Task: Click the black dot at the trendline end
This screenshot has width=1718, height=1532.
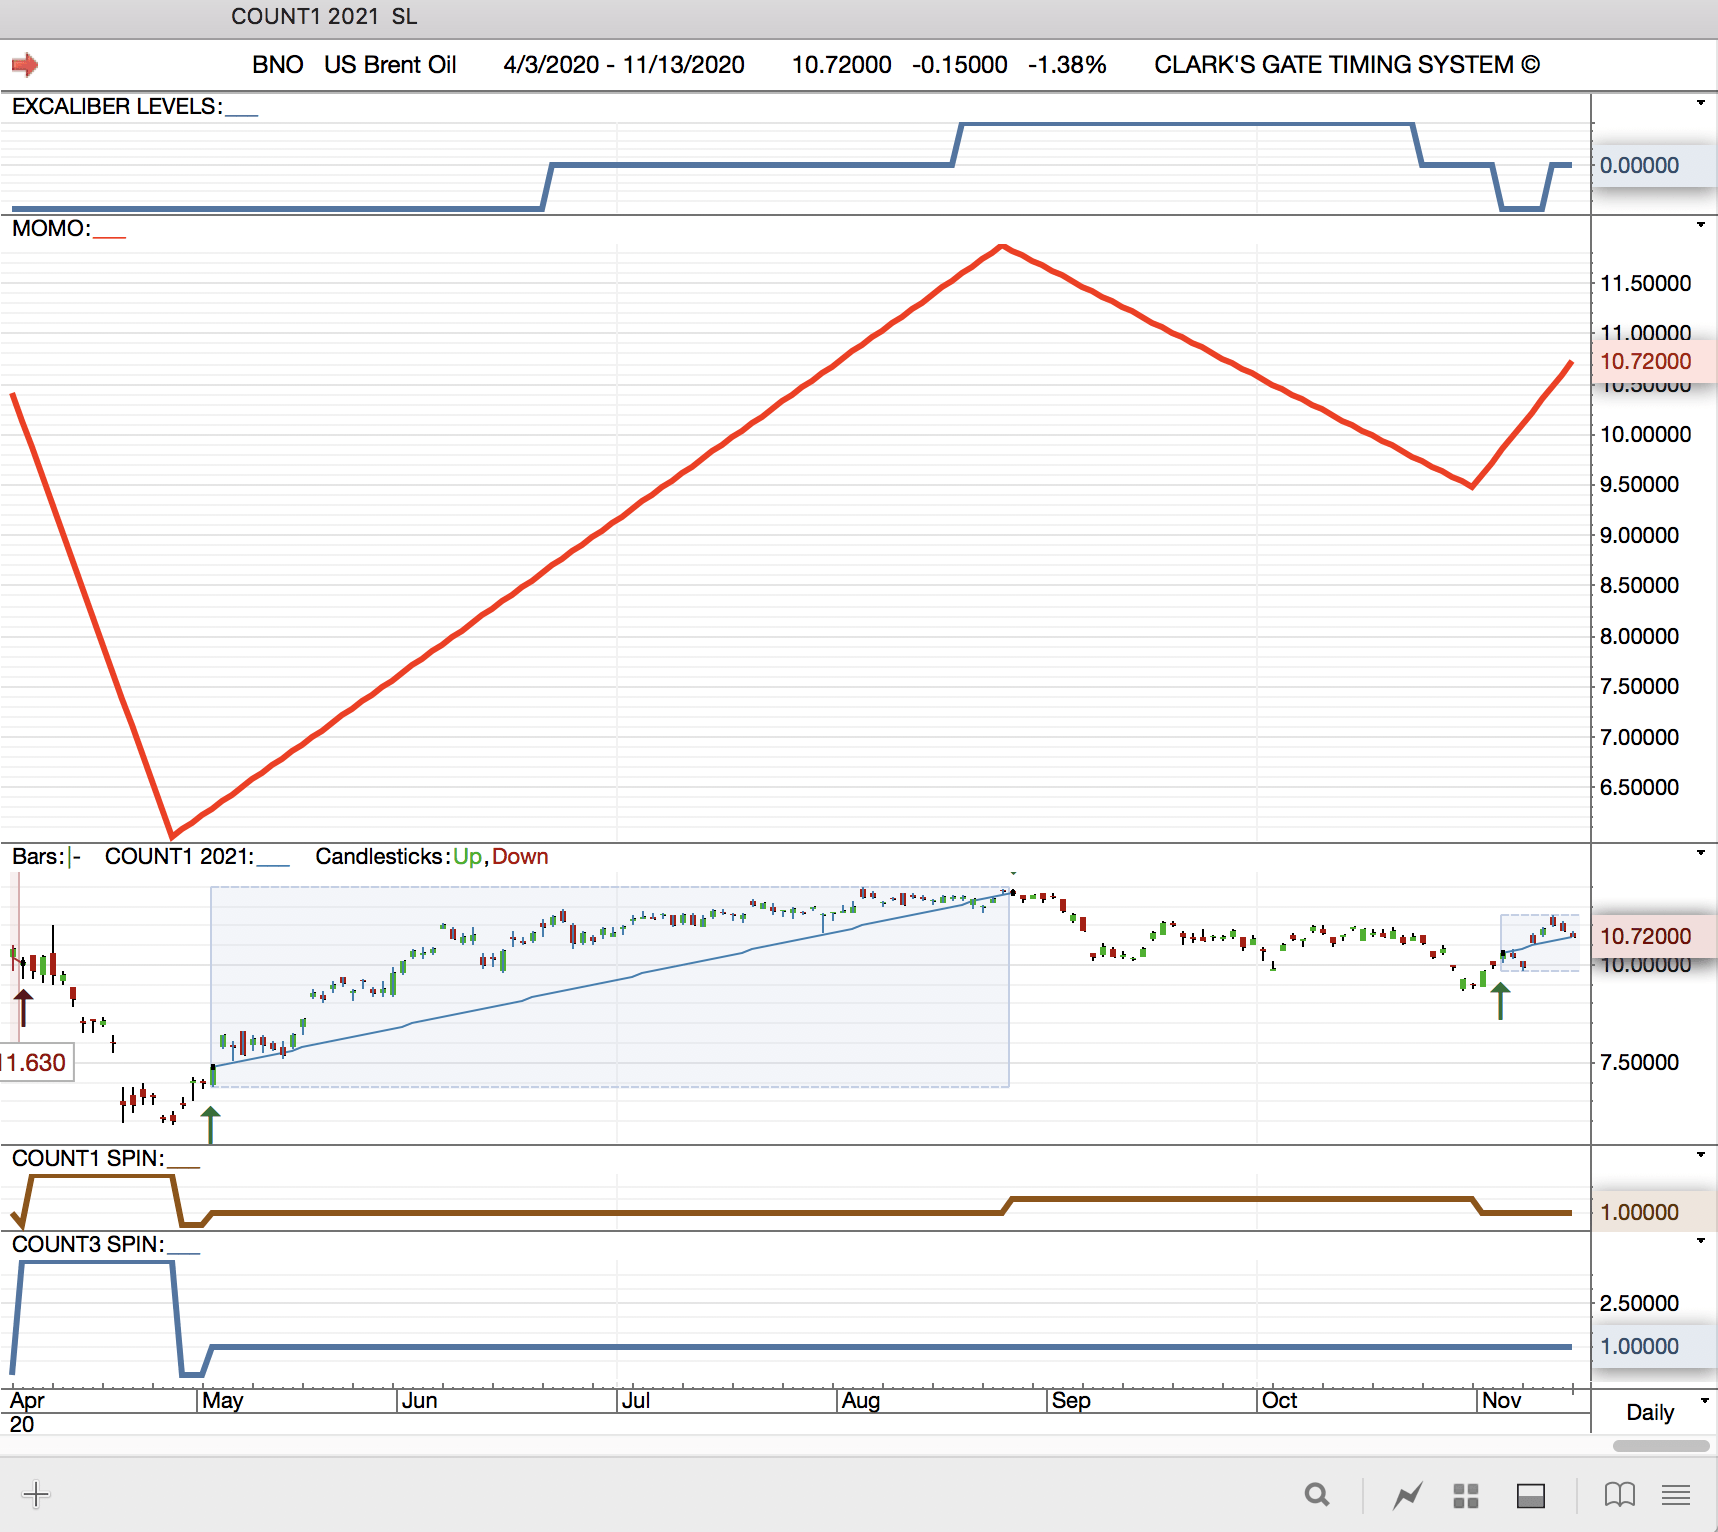Action: click(1013, 892)
